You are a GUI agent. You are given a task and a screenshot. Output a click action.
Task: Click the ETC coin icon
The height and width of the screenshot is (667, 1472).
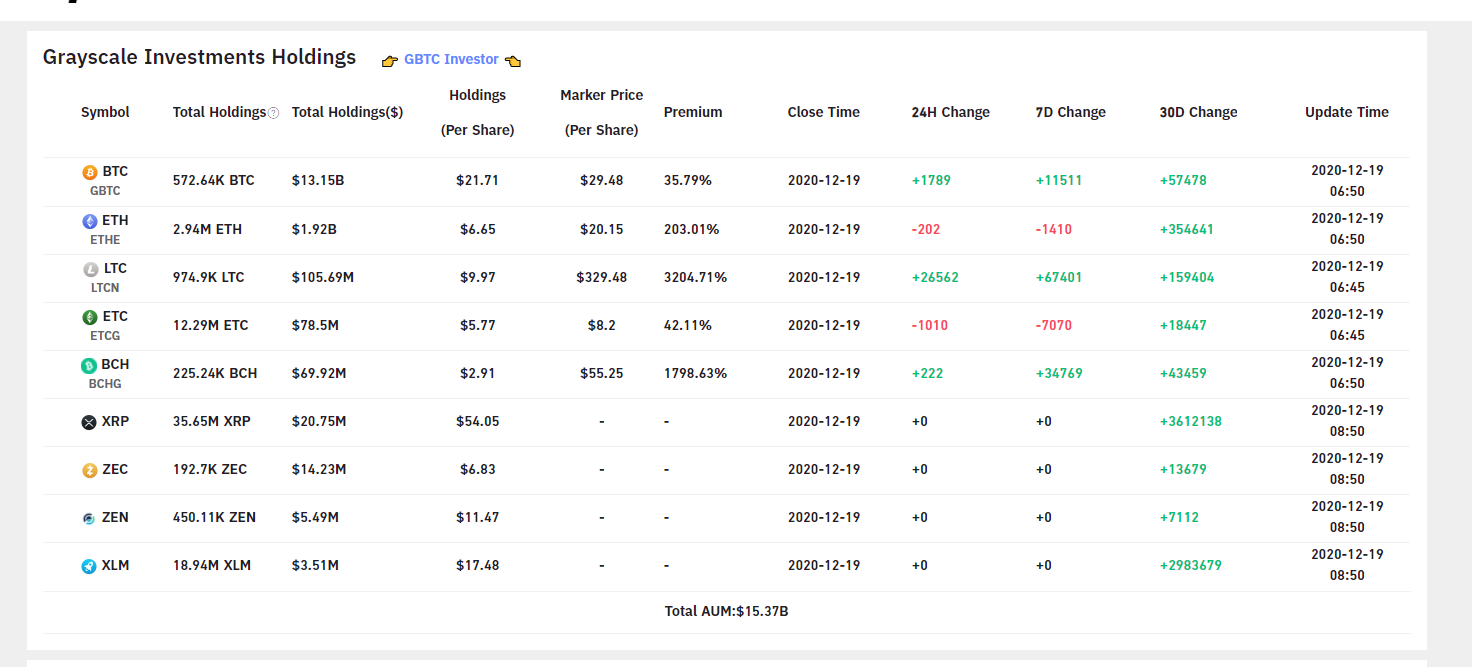(x=90, y=317)
